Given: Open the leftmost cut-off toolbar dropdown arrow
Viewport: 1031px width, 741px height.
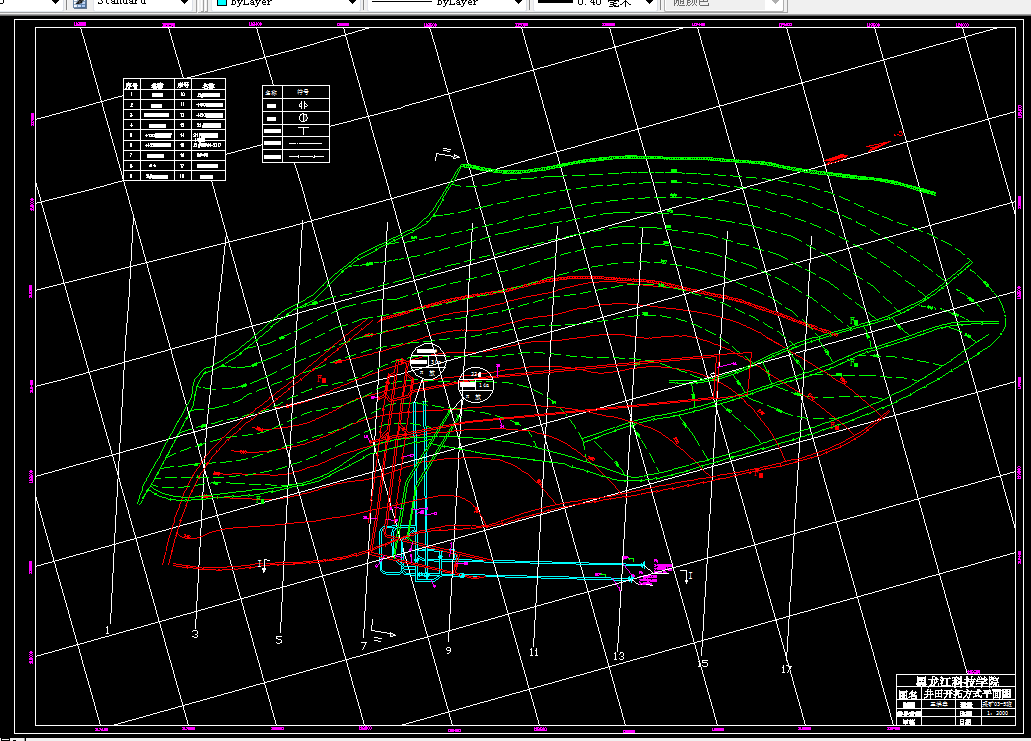Looking at the screenshot, I should tap(55, 3).
